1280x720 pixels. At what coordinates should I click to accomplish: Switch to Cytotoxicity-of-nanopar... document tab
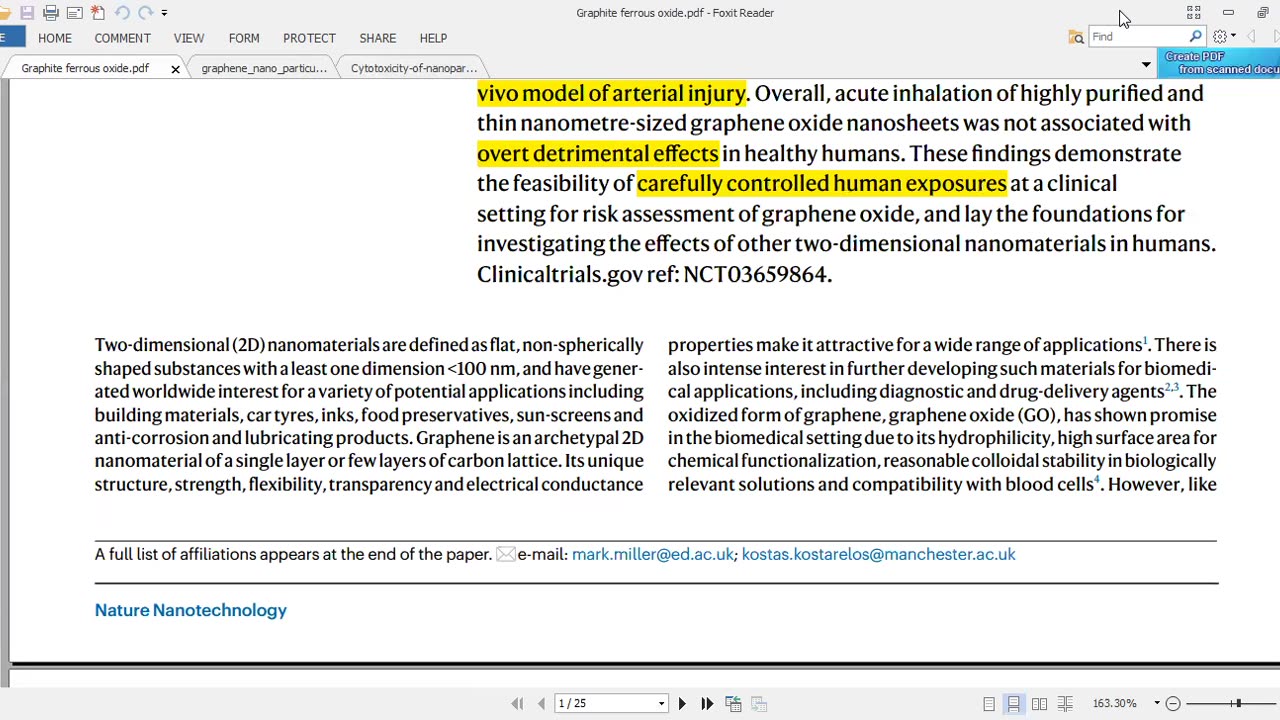(414, 68)
